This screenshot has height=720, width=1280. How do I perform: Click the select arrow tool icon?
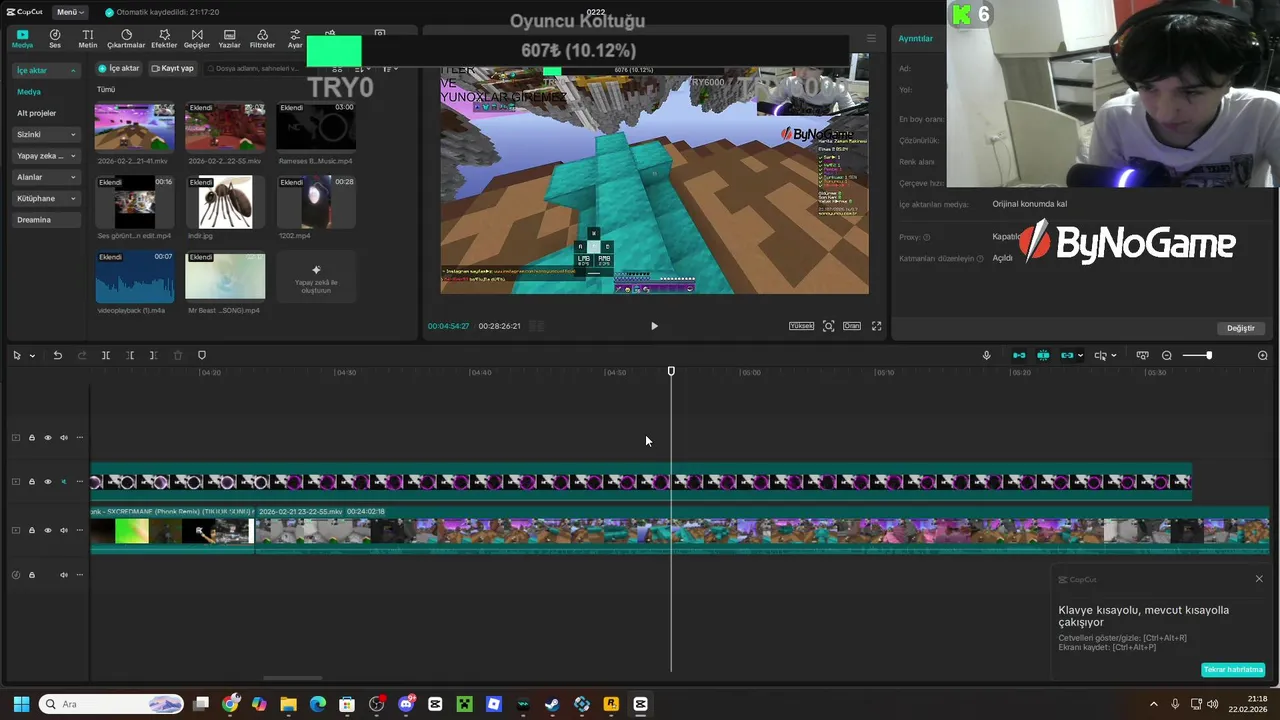pos(16,355)
